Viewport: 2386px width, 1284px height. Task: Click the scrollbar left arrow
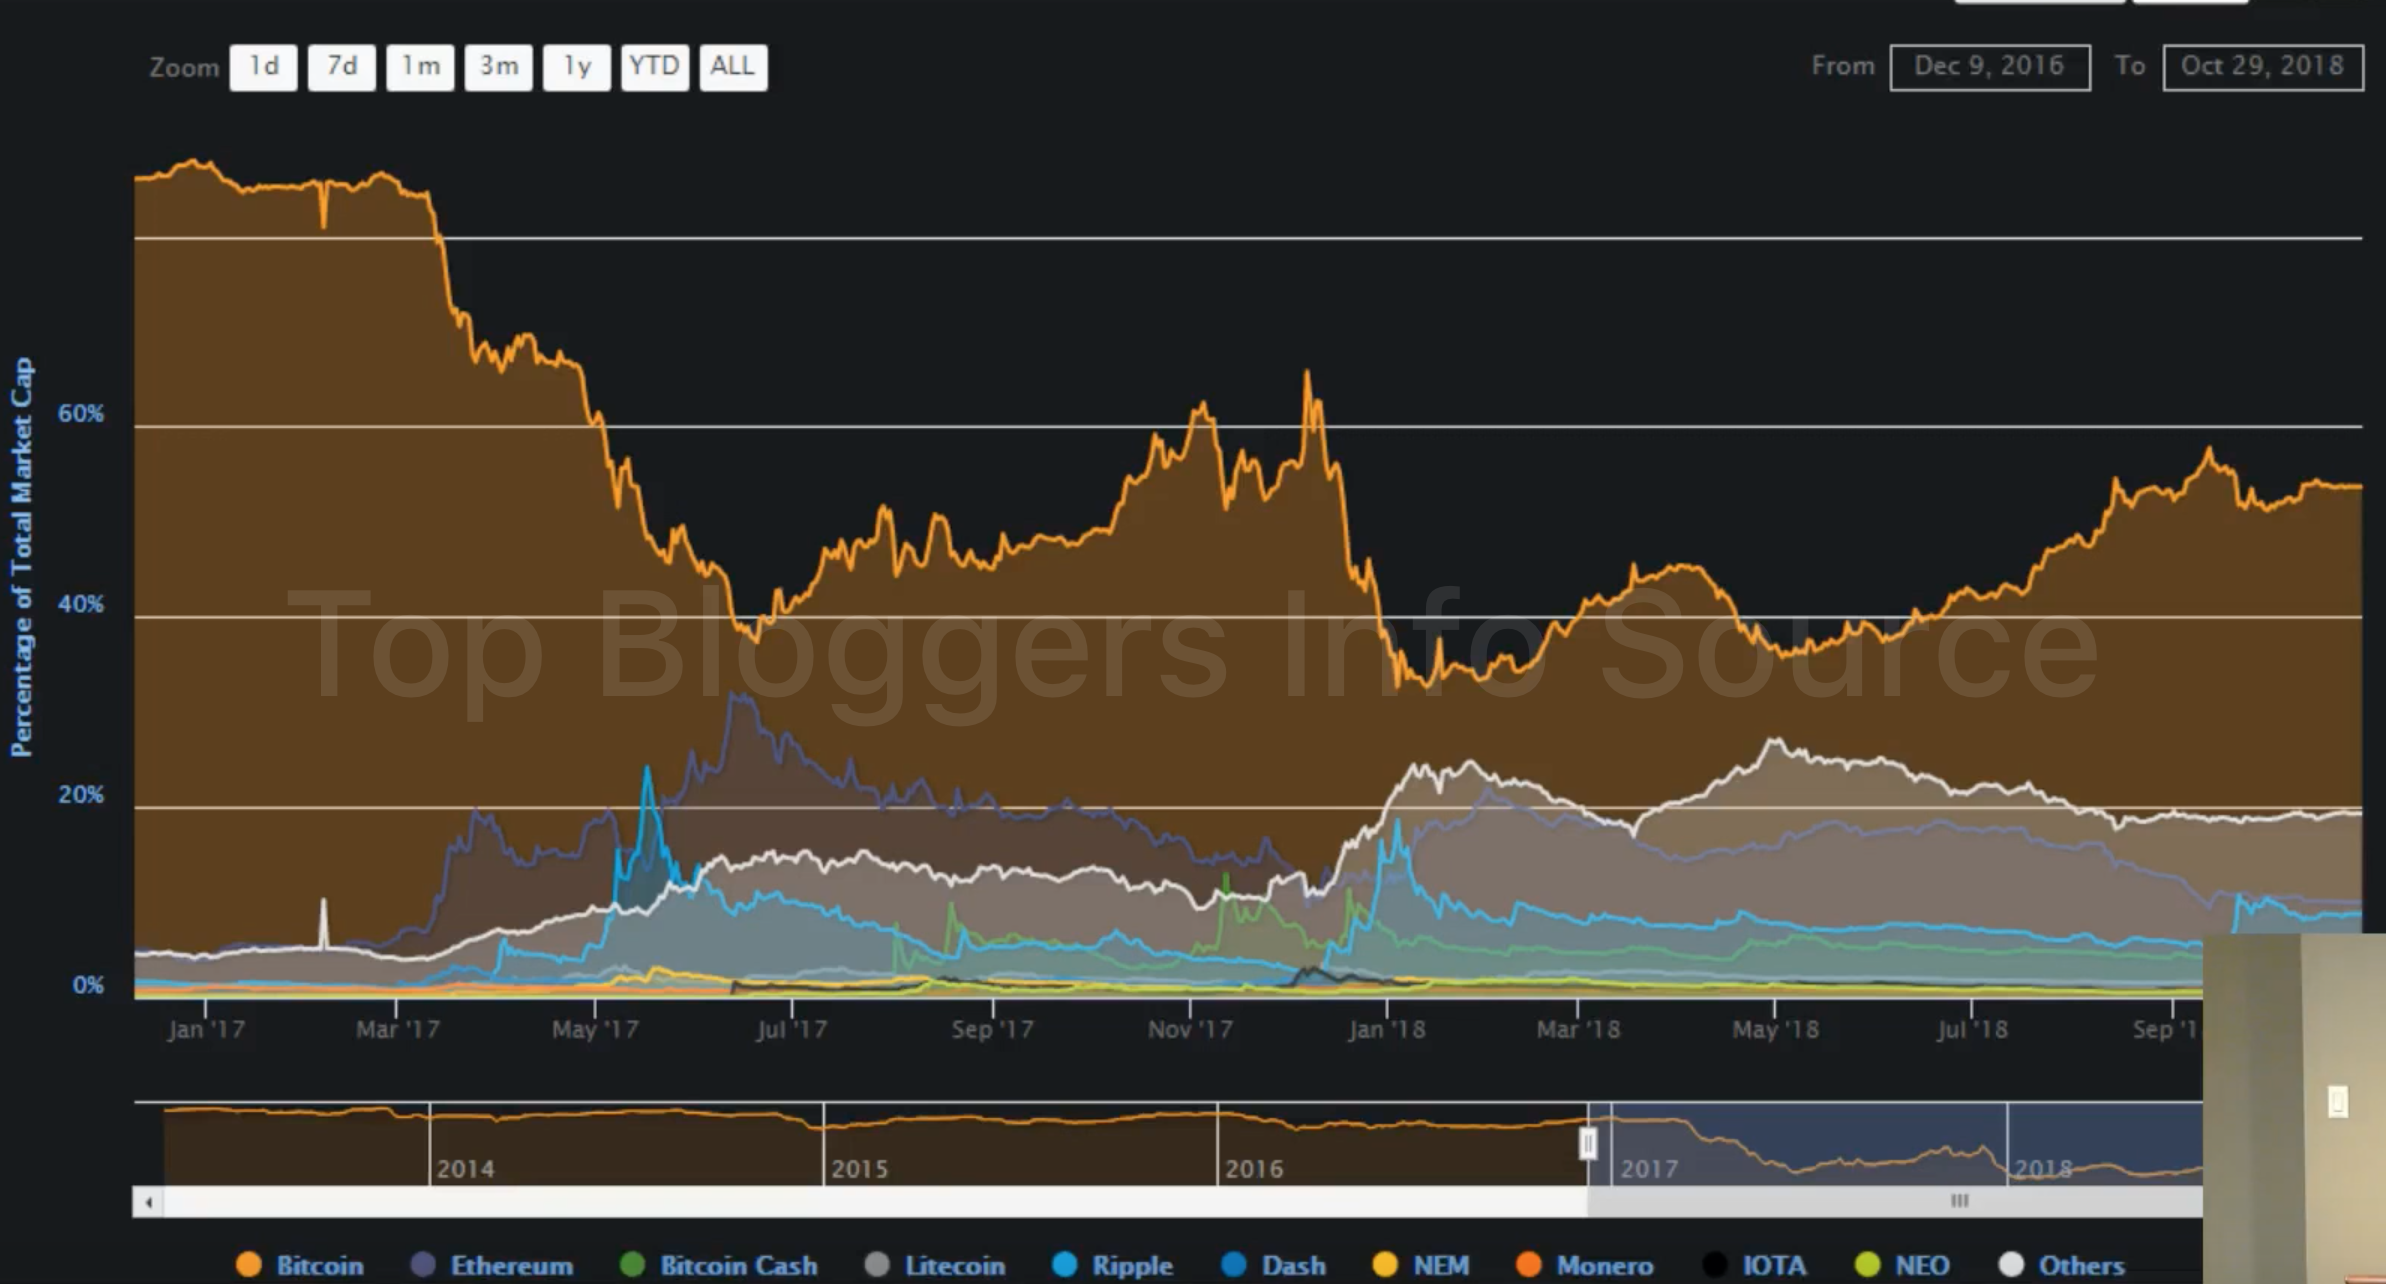149,1202
